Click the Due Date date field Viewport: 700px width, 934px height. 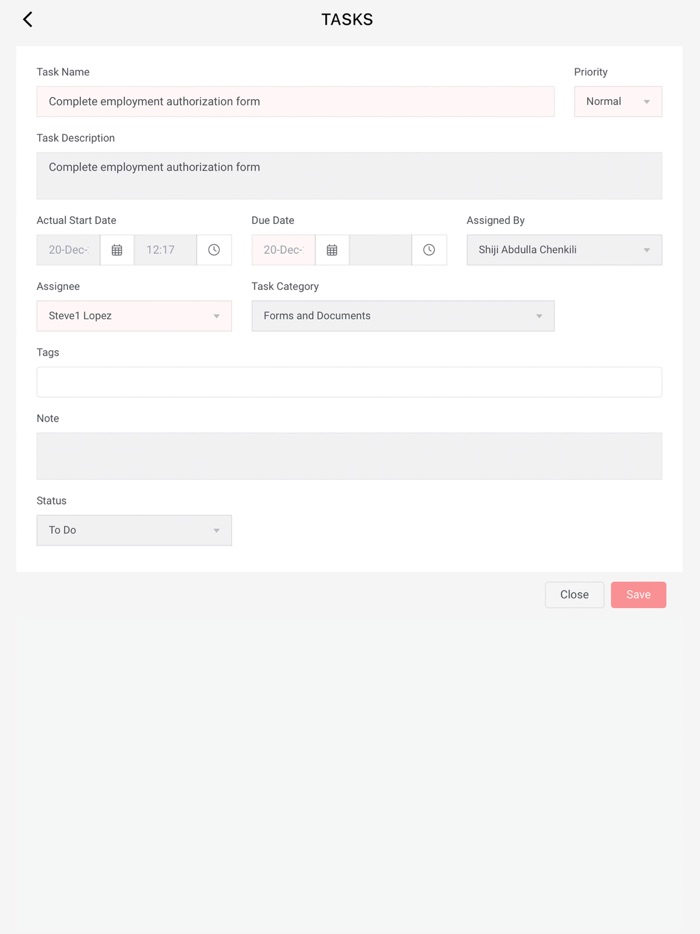pos(283,250)
